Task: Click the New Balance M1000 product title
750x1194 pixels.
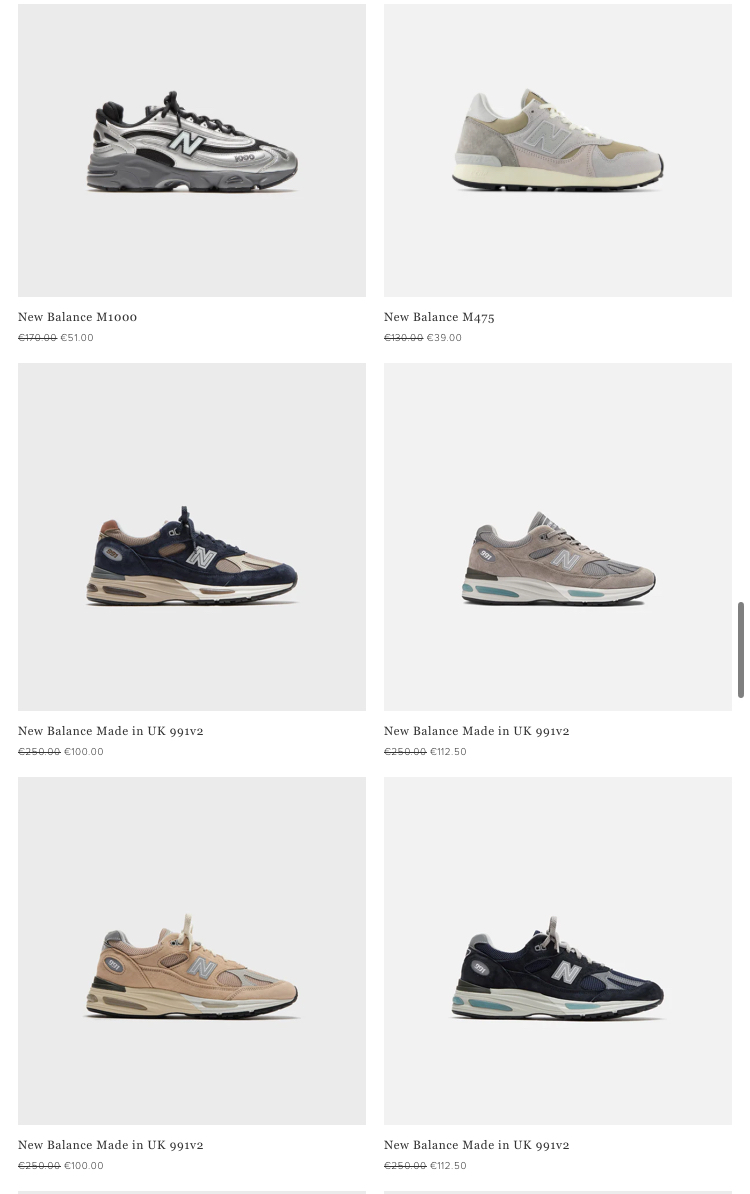Action: pyautogui.click(x=78, y=317)
